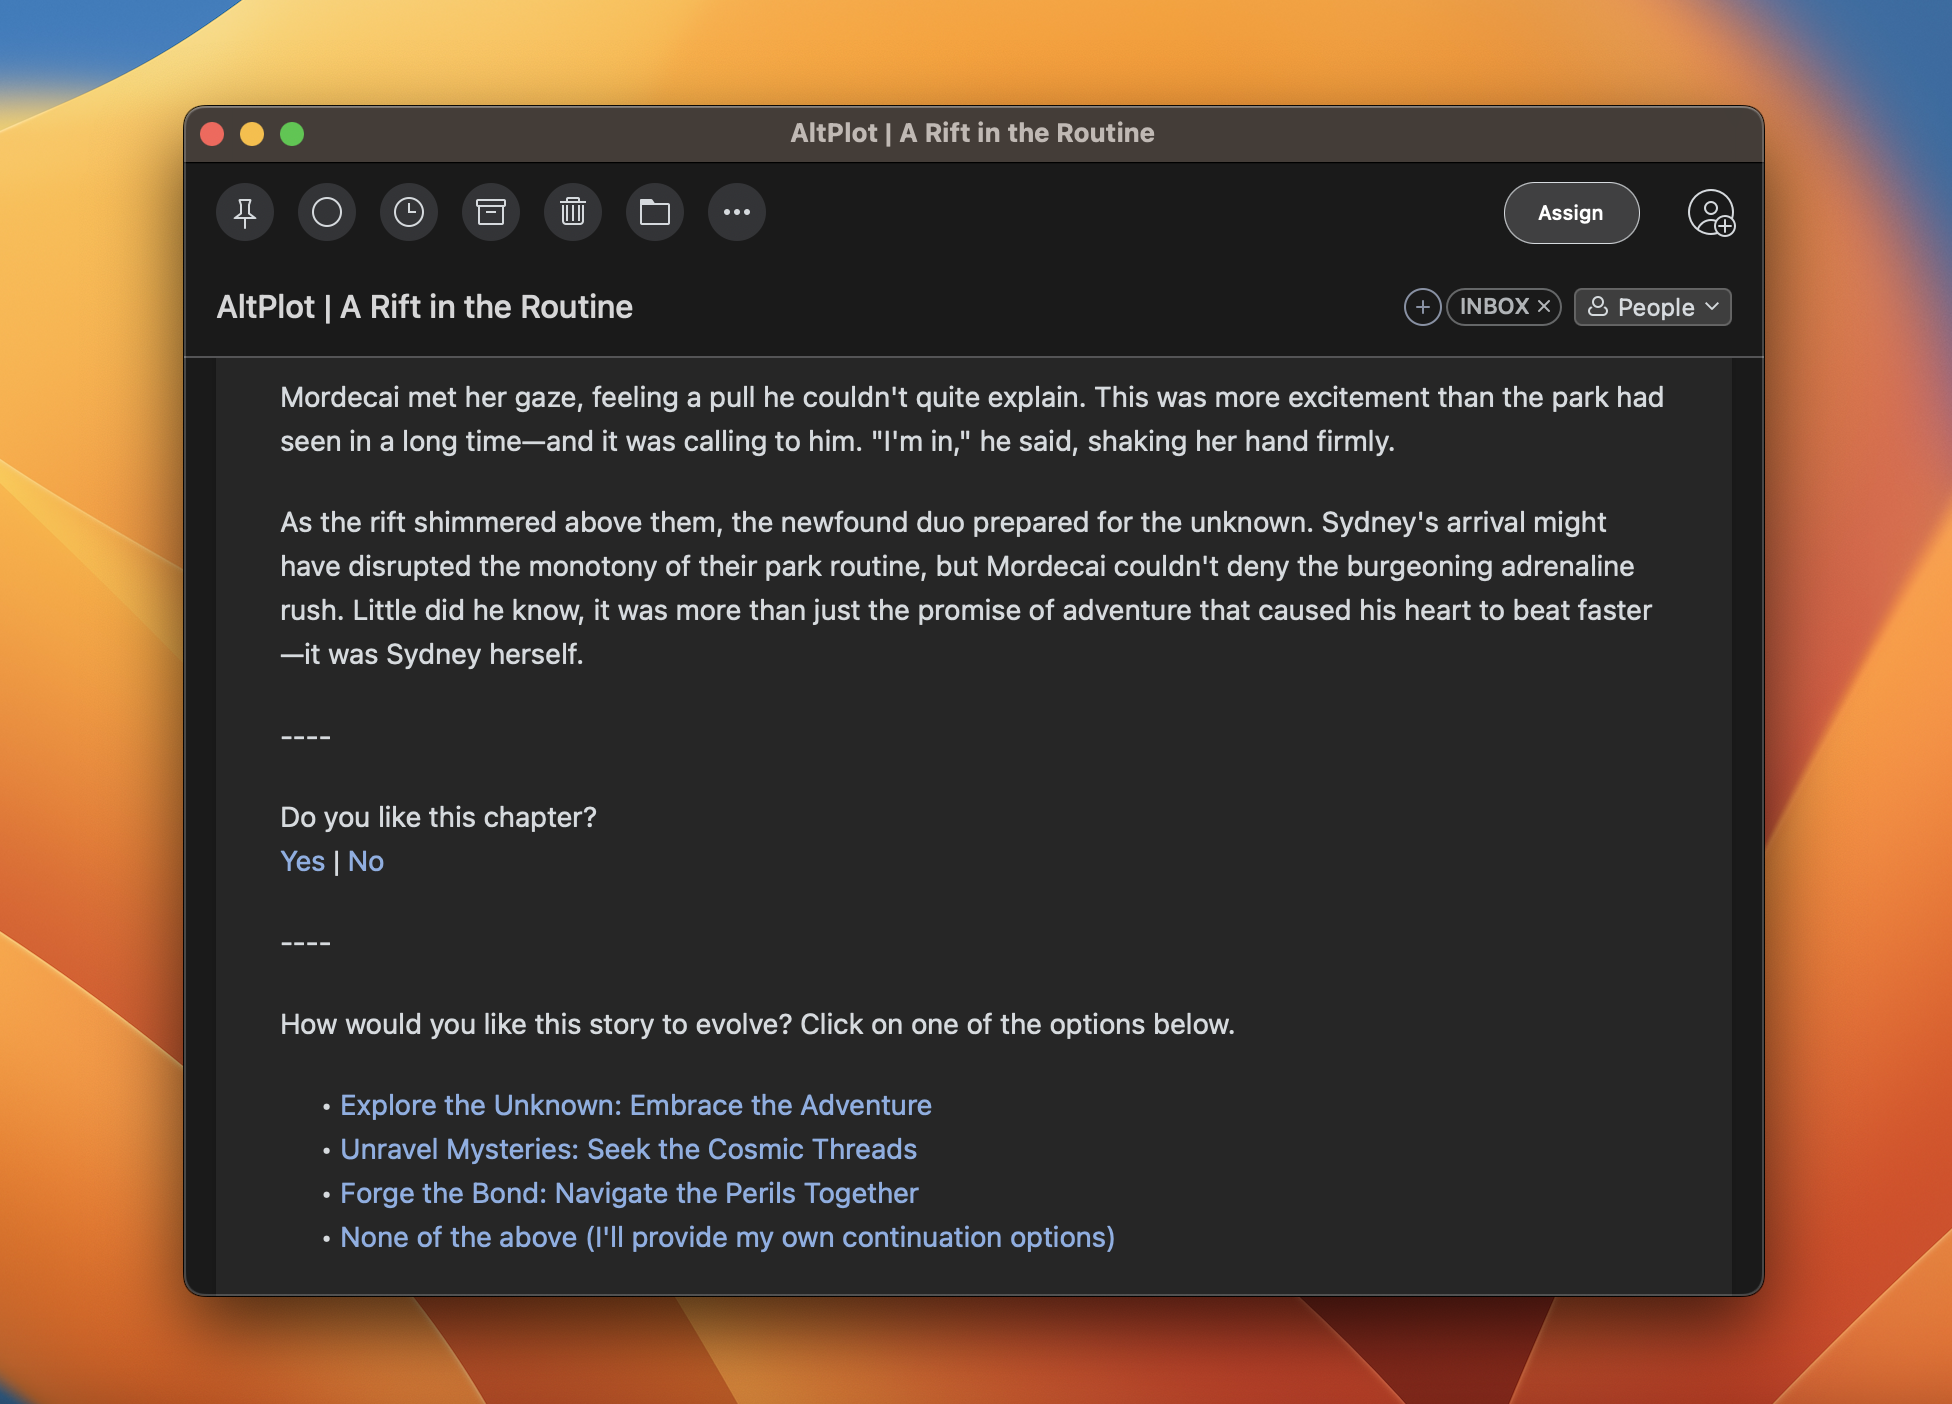The width and height of the screenshot is (1952, 1404).
Task: Open the more options ellipsis menu
Action: click(737, 212)
